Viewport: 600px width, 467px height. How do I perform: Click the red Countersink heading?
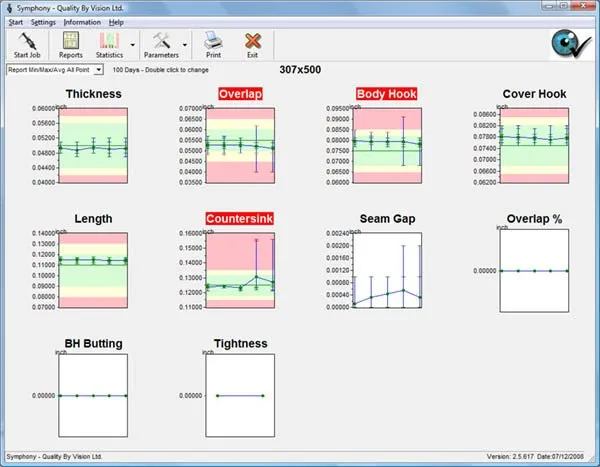tap(240, 219)
